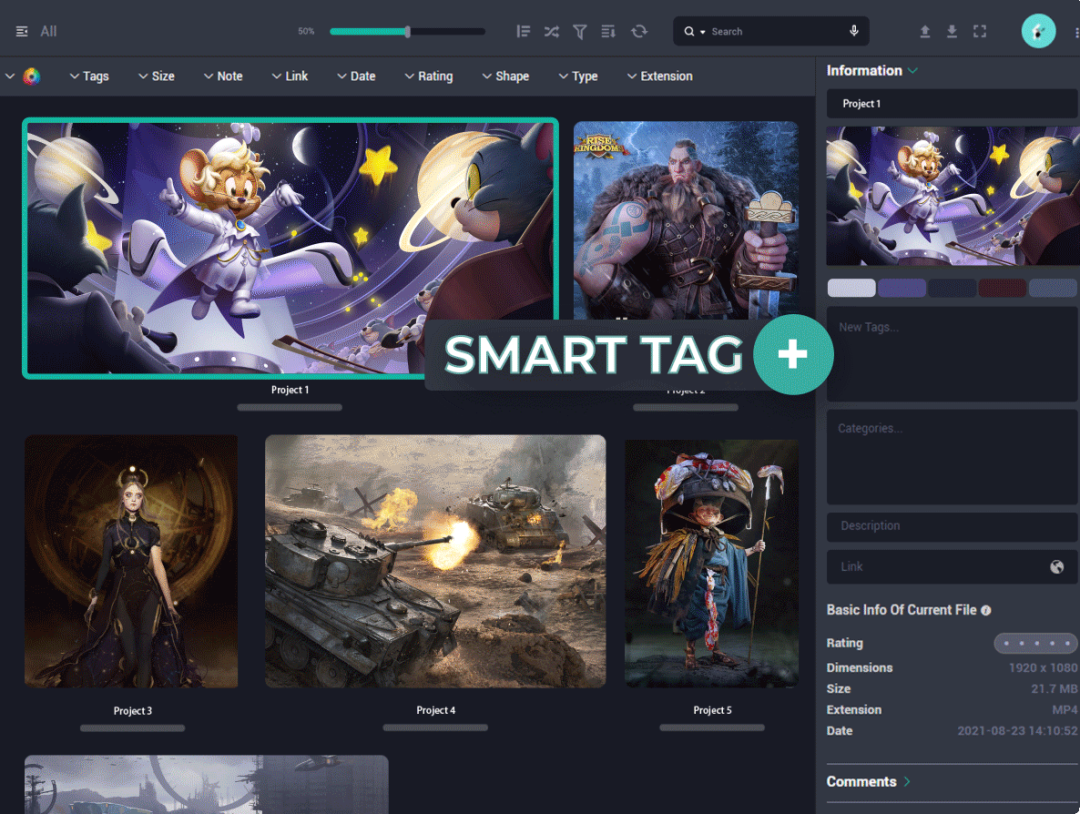Viewport: 1080px width, 814px height.
Task: Open the color wheel filter icon
Action: pyautogui.click(x=32, y=76)
